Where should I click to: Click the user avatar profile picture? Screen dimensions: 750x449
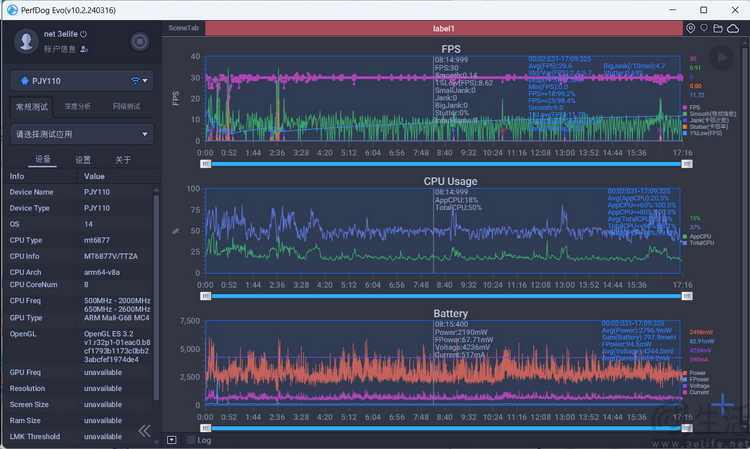pyautogui.click(x=26, y=41)
